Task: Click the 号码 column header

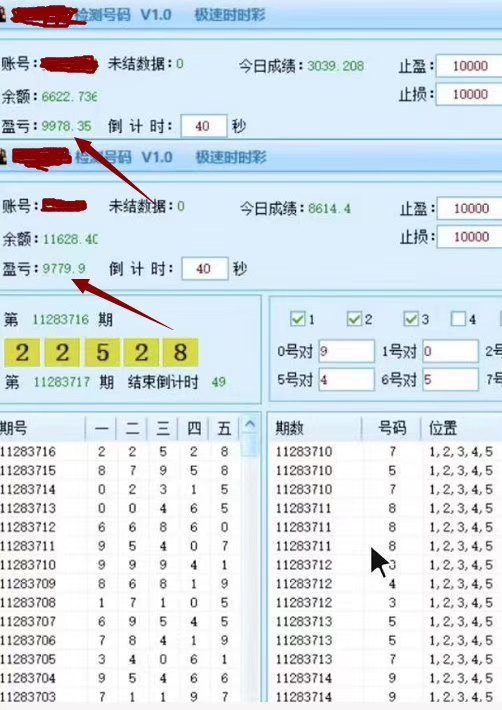Action: pos(392,428)
